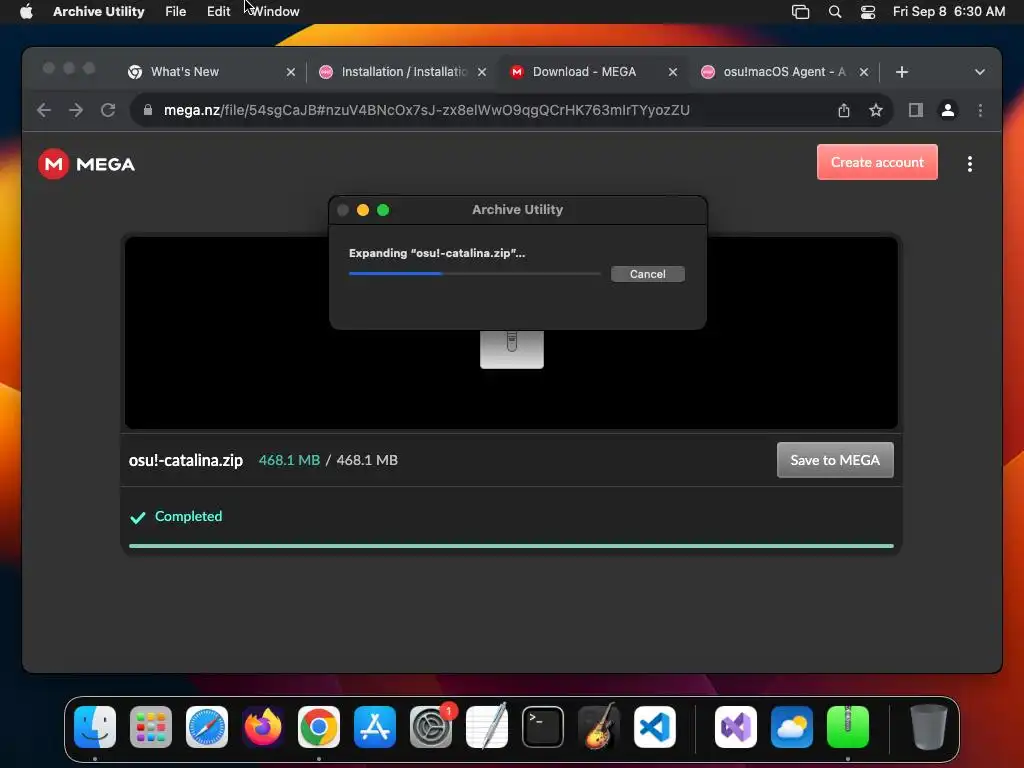
Task: Click the MEGA logo
Action: click(x=86, y=164)
